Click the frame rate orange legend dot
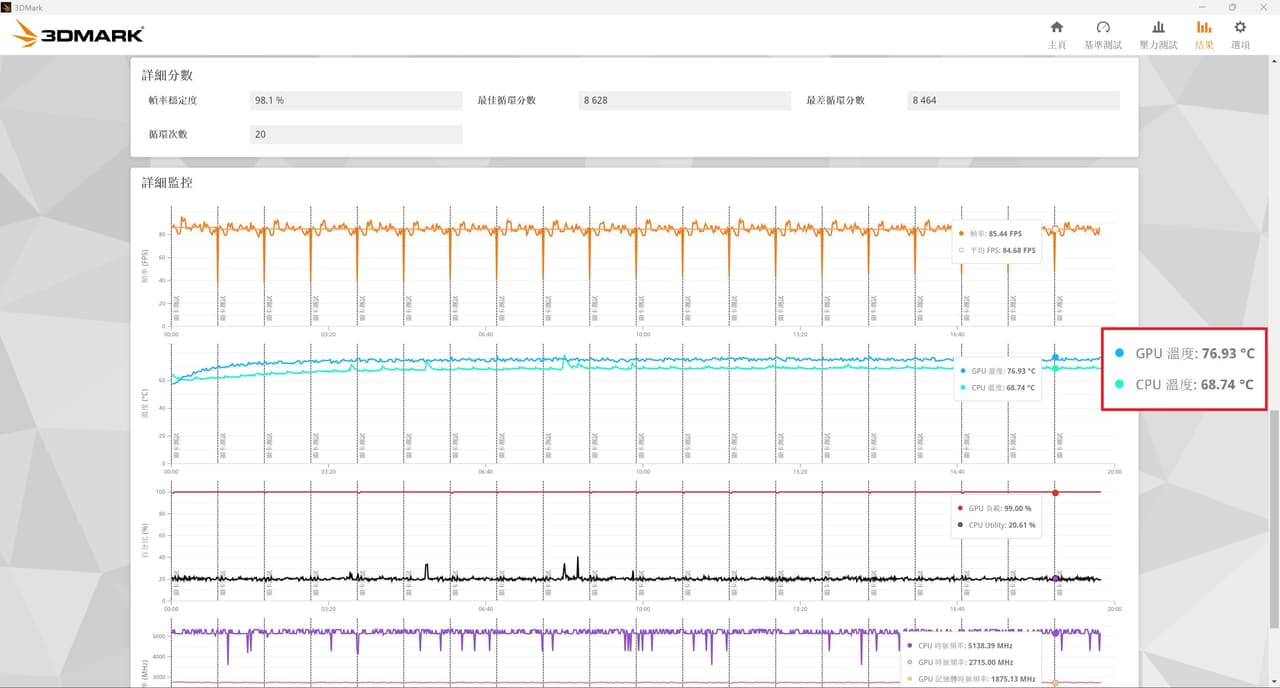The width and height of the screenshot is (1280, 688). pos(962,233)
